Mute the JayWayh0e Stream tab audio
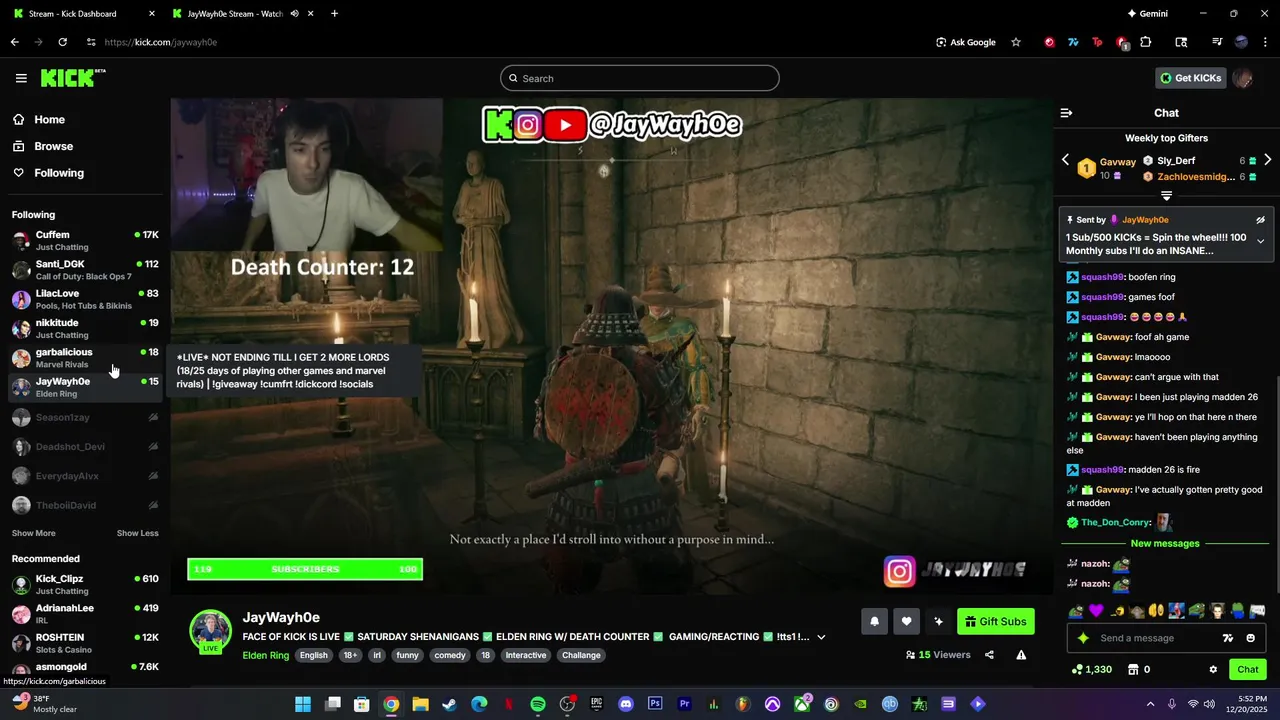The image size is (1280, 720). click(x=294, y=14)
